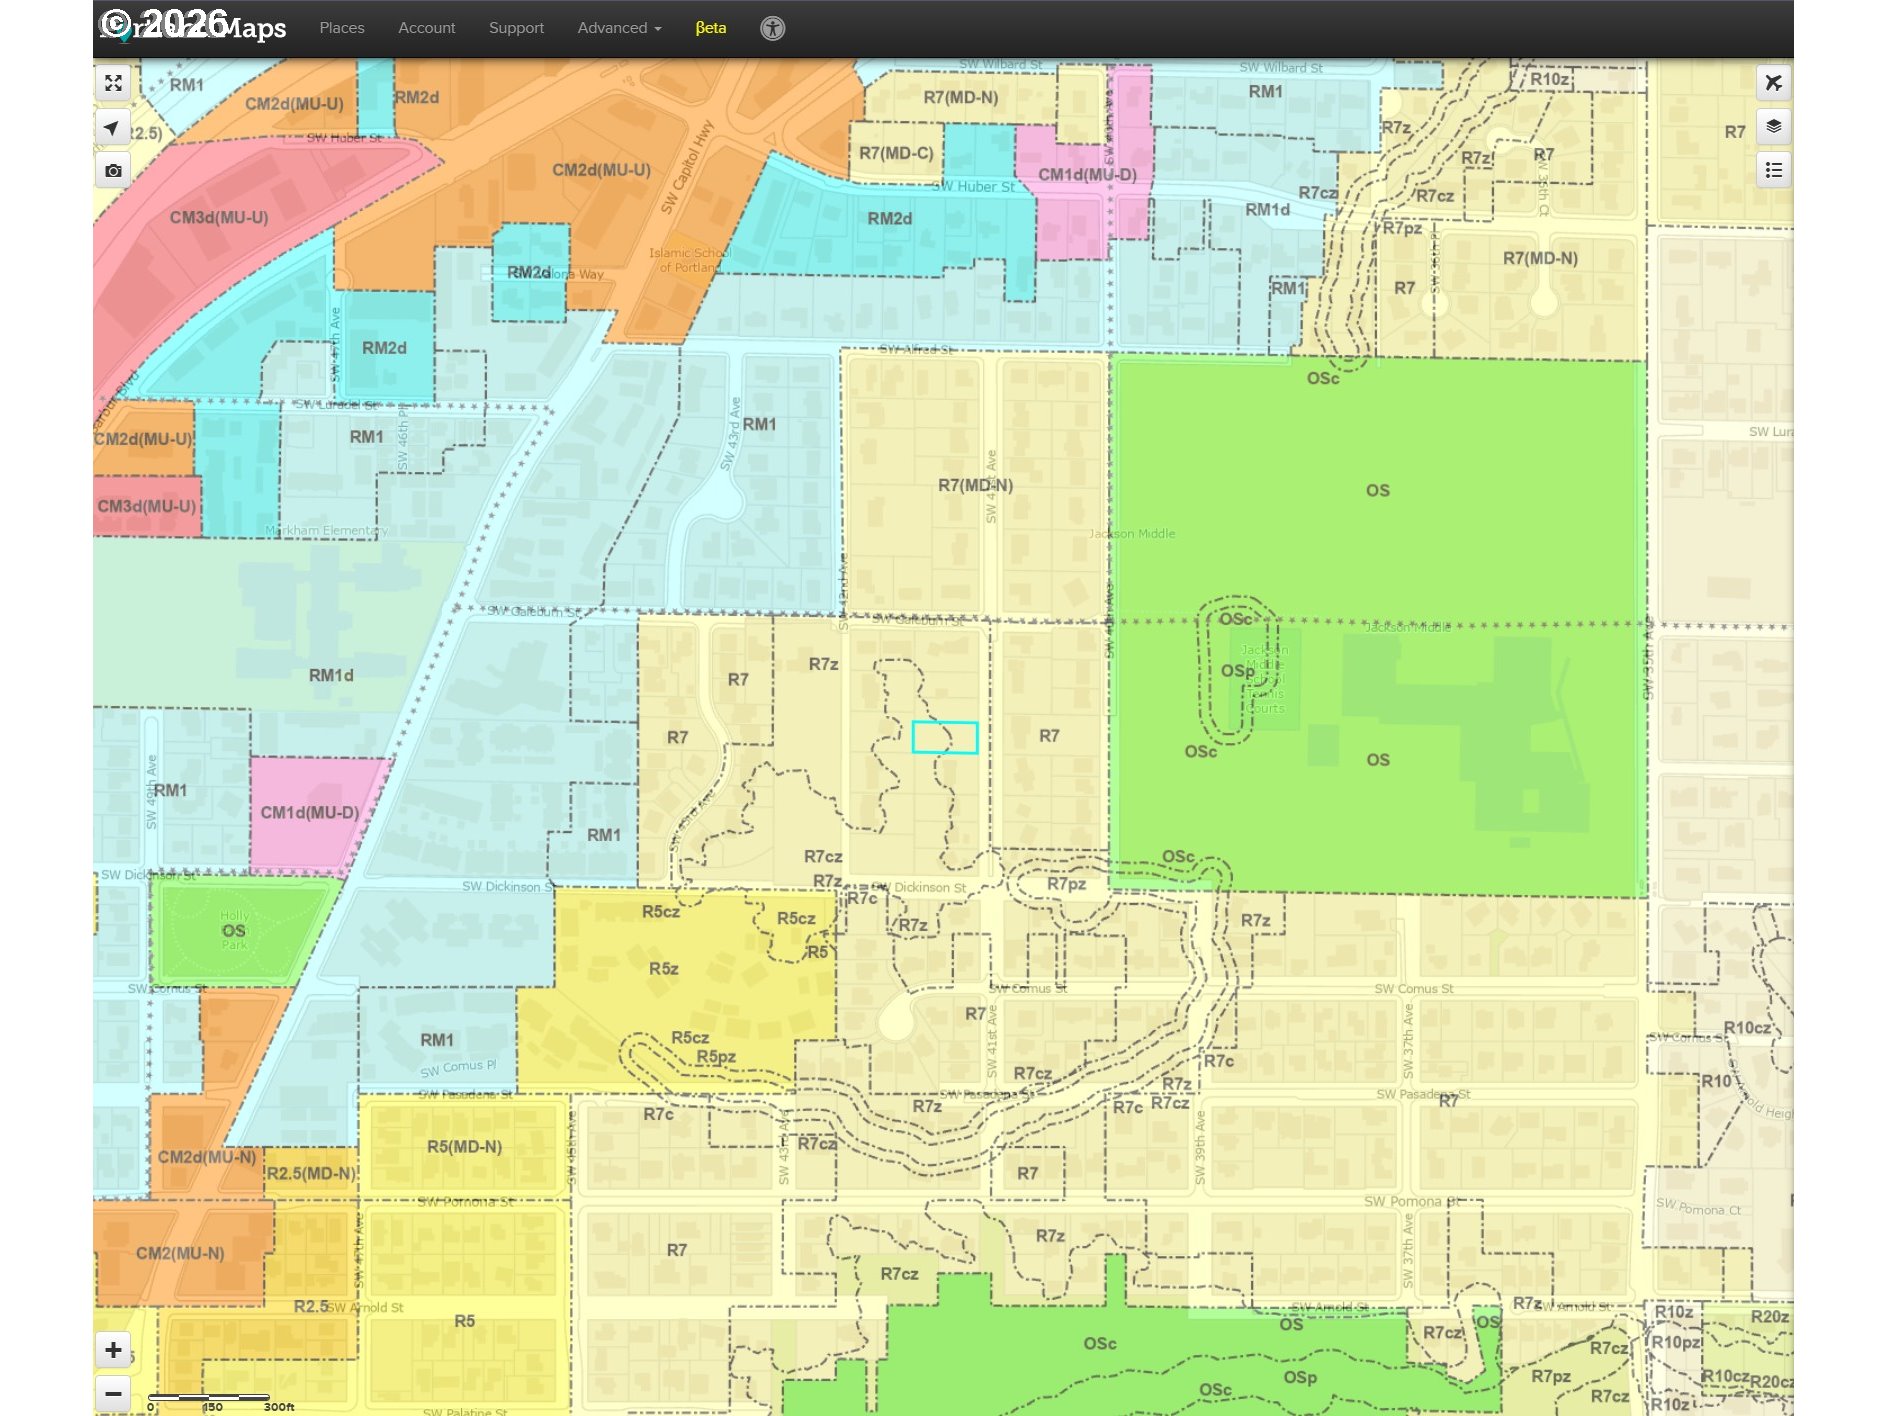Click the R7(MD-N) label near SW 42nd Ave
The image size is (1888, 1416).
[975, 485]
